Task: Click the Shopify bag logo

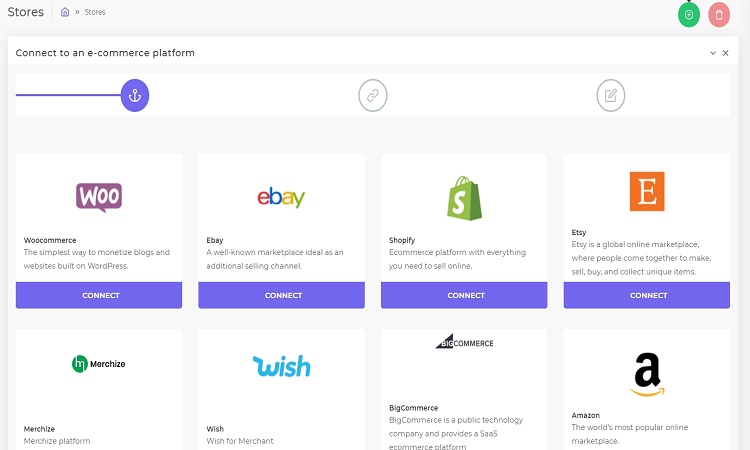Action: point(464,198)
